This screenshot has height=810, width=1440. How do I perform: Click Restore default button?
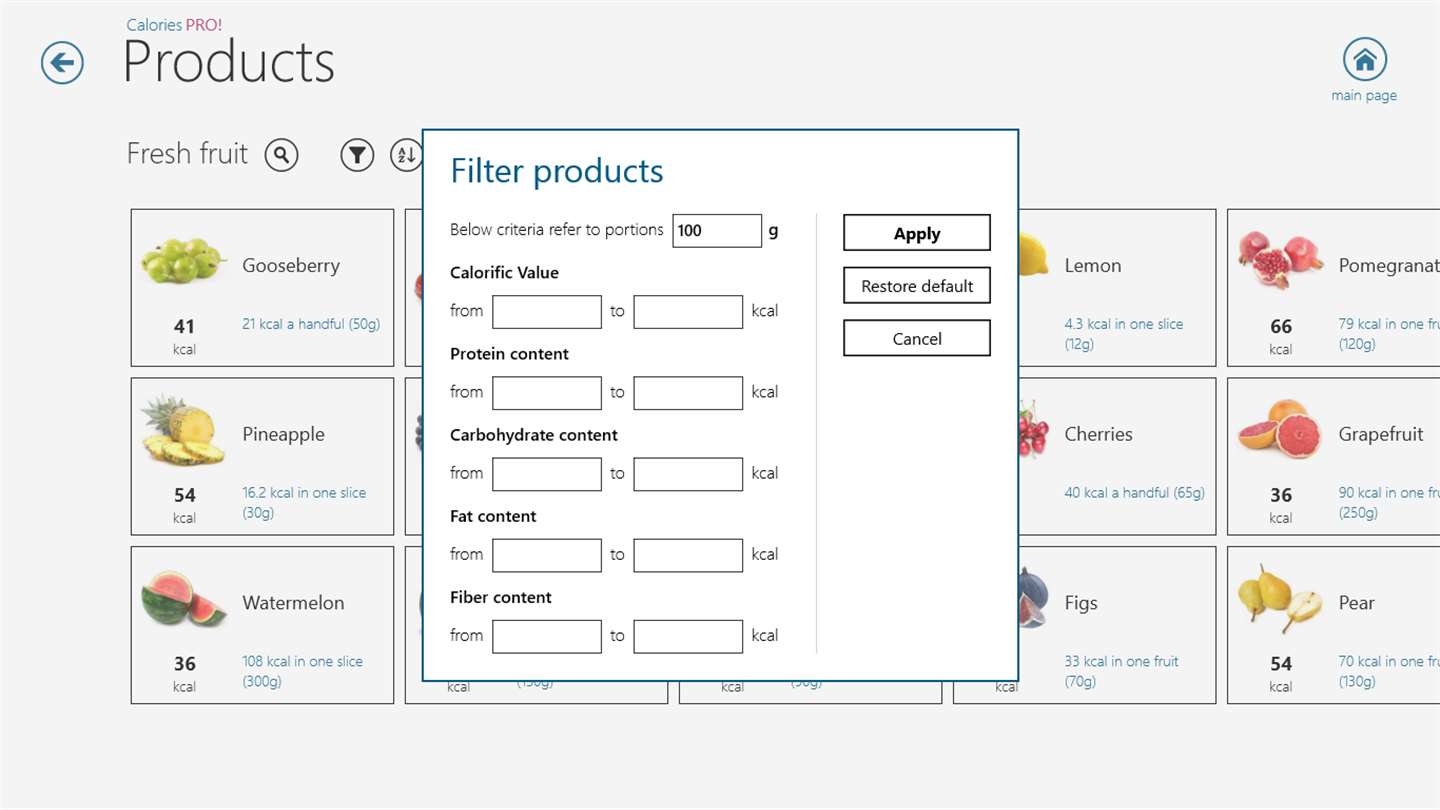[x=917, y=286]
